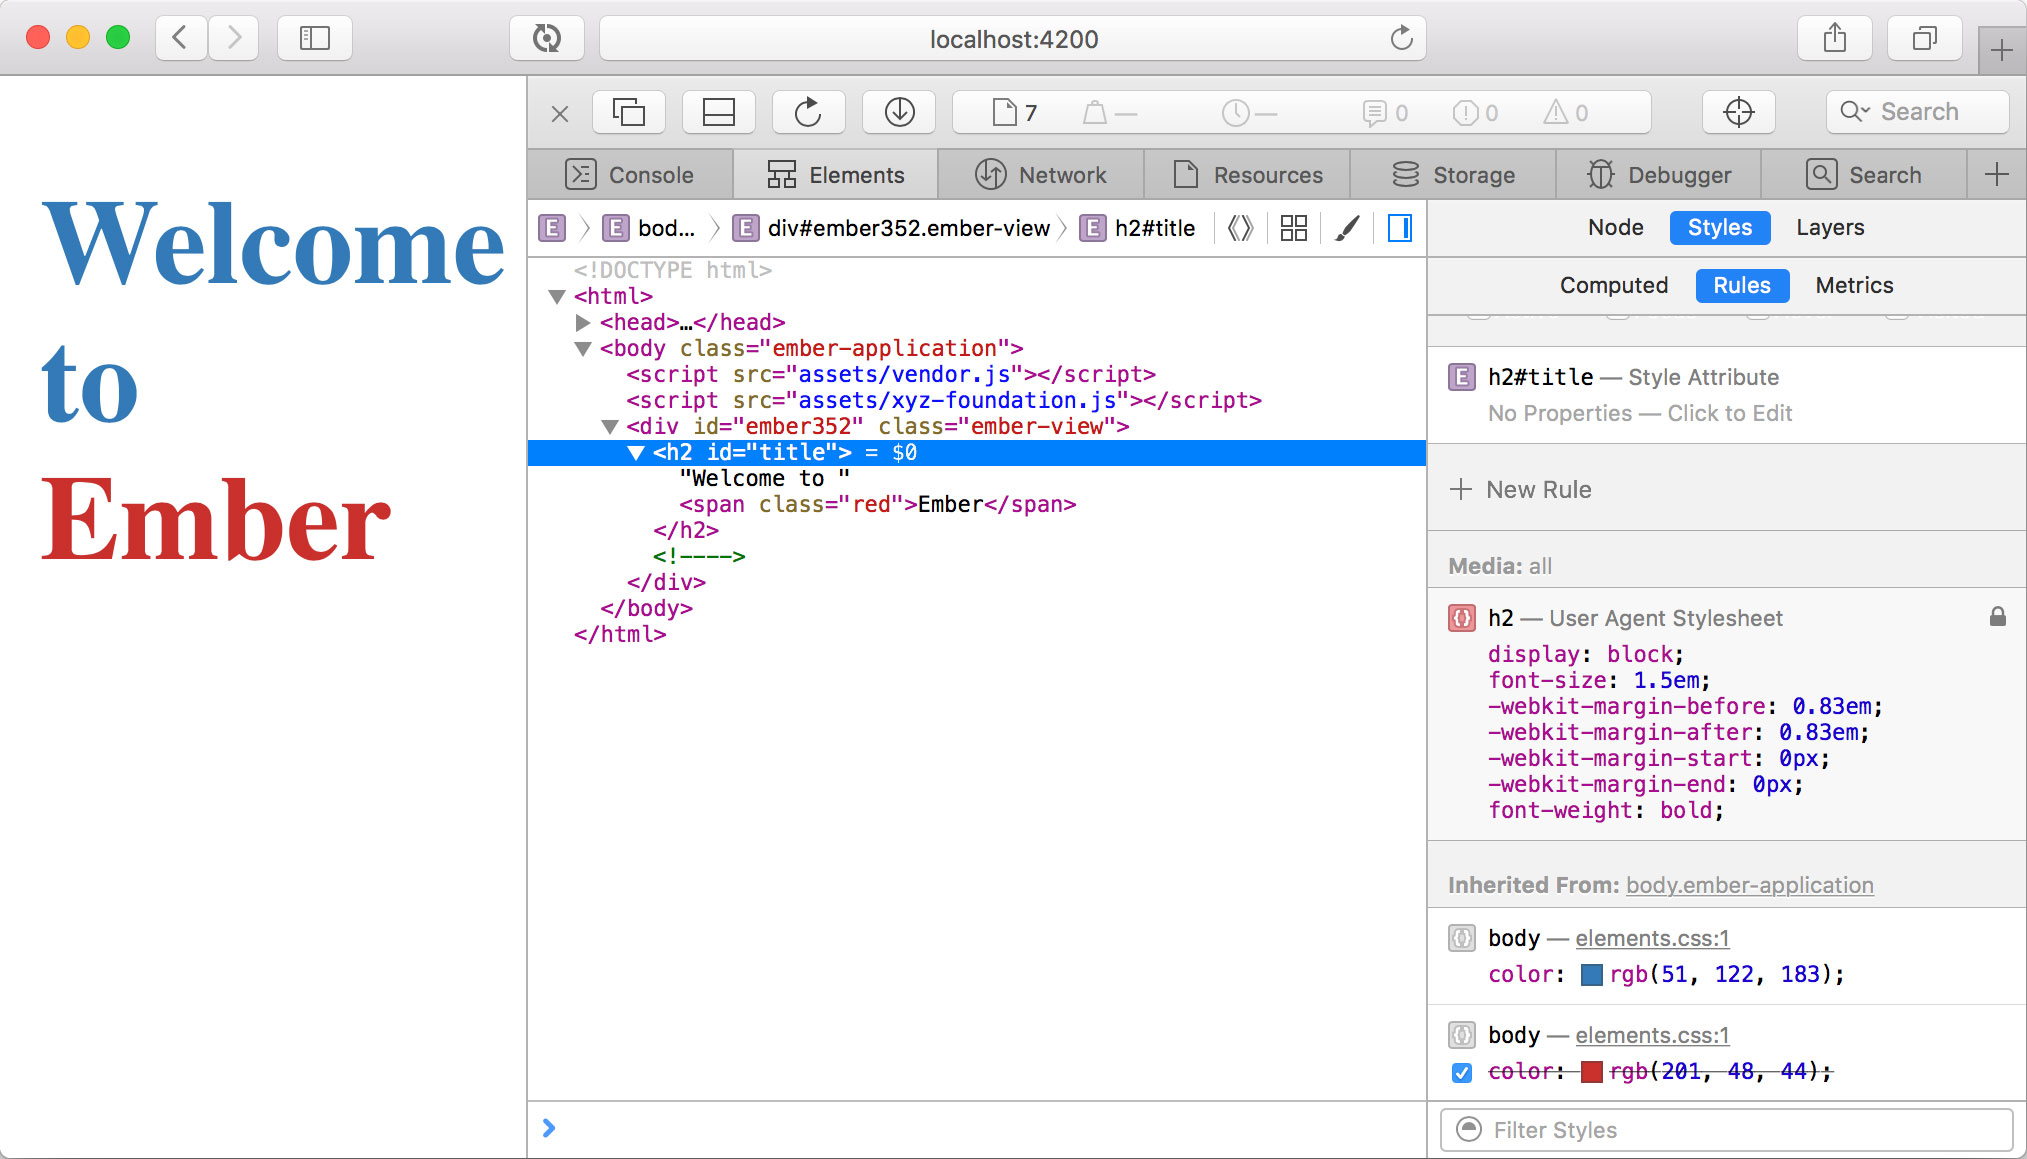Toggle the warnings counter filter in toolbar
This screenshot has height=1159, width=2027.
(x=1561, y=112)
